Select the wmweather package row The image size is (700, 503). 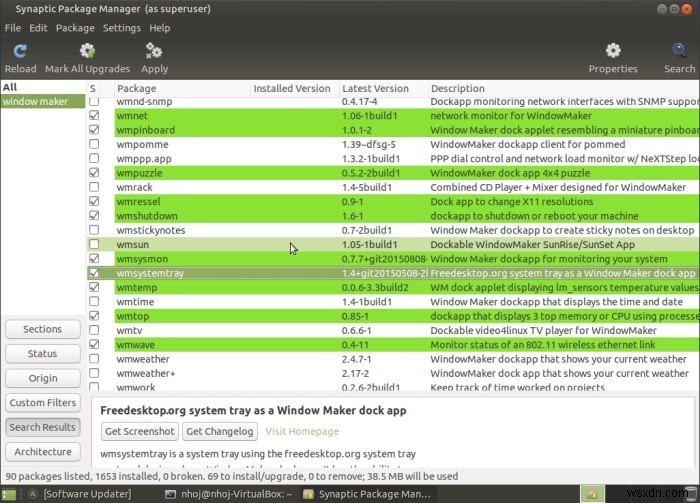click(x=393, y=359)
